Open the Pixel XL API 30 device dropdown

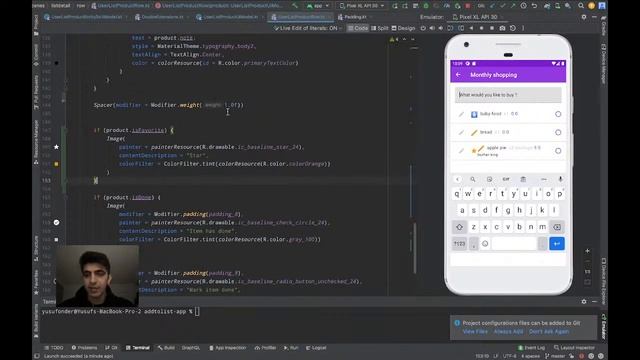tap(362, 6)
